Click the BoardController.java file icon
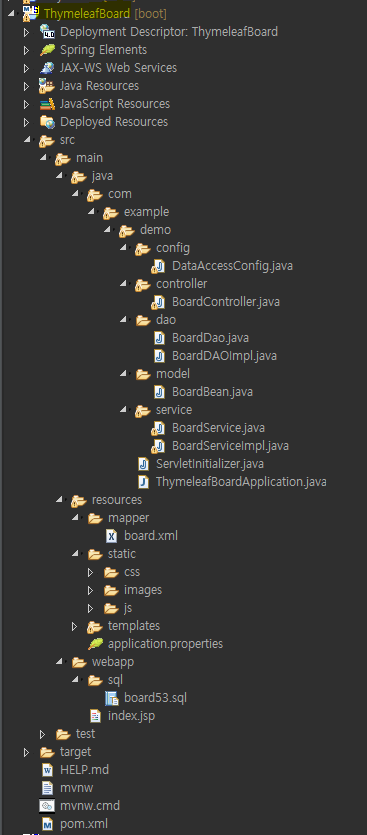This screenshot has width=367, height=835. pyautogui.click(x=159, y=302)
